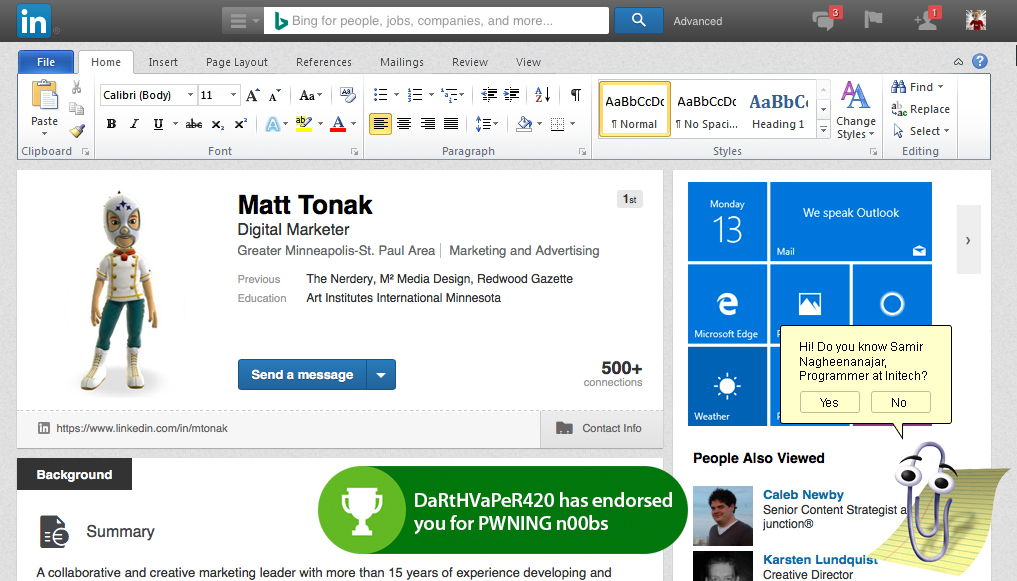The image size is (1017, 581).
Task: Select Align Left
Action: [381, 124]
